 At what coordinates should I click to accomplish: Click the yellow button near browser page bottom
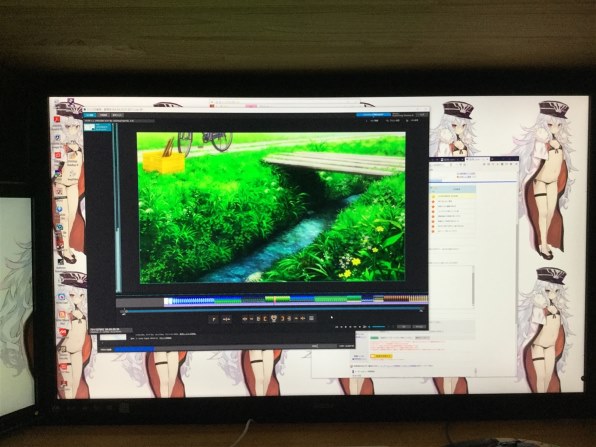point(381,356)
